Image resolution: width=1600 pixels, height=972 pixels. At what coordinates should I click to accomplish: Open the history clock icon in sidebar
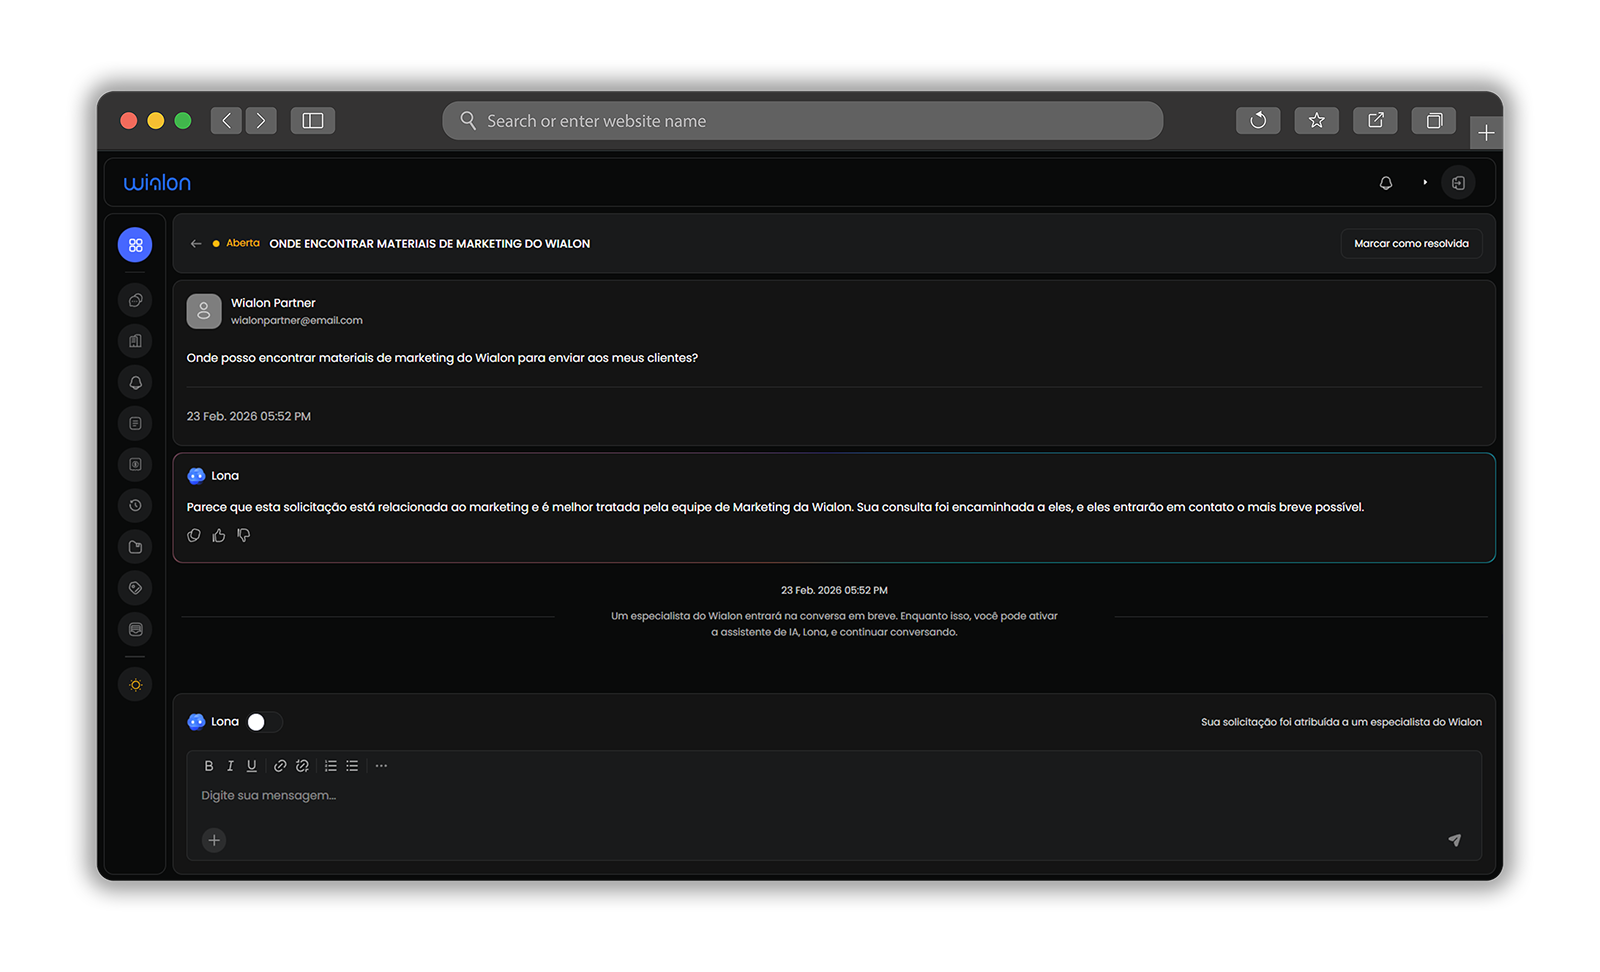coord(135,505)
